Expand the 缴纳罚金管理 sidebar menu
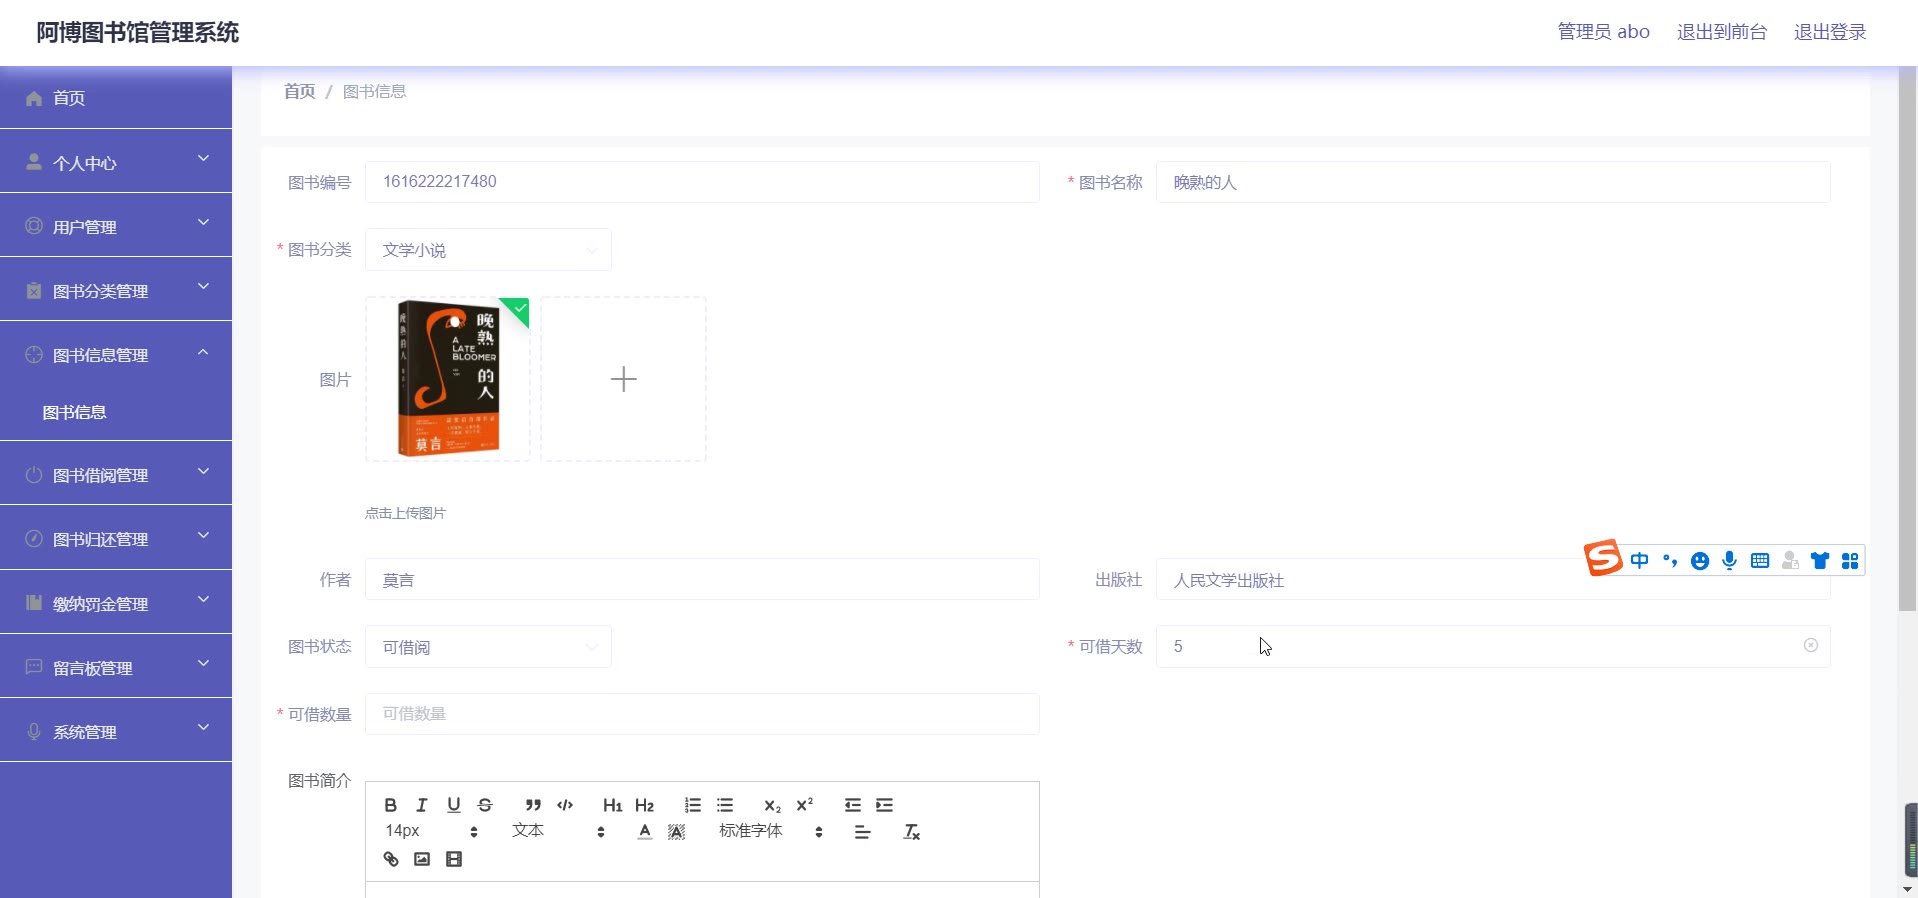Screen dimensions: 1918x898 [x=116, y=602]
